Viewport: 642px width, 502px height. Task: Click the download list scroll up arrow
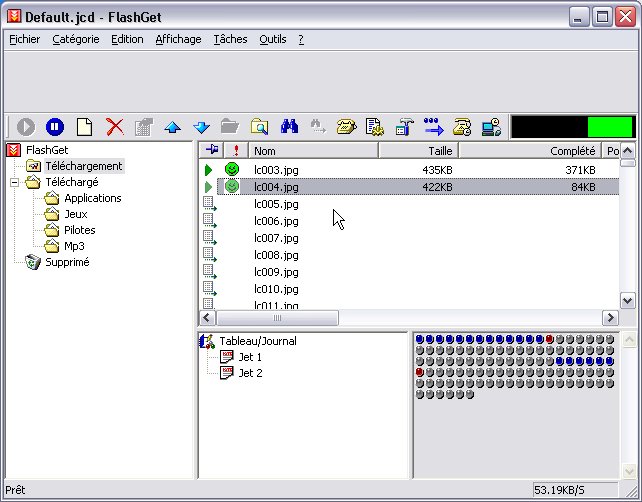628,151
